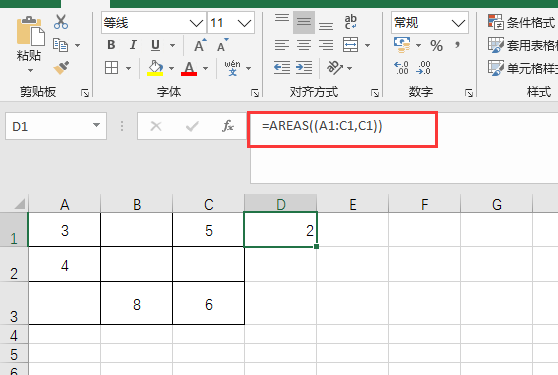The width and height of the screenshot is (558, 375).
Task: Open the 条件格式 conditional formatting menu
Action: [522, 22]
